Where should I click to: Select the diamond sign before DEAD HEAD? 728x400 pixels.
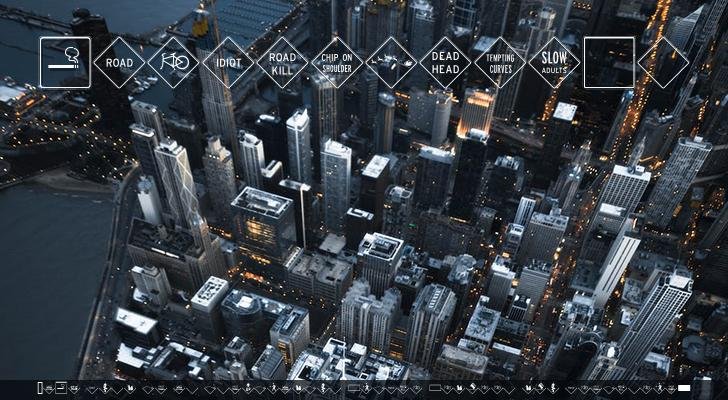point(391,62)
